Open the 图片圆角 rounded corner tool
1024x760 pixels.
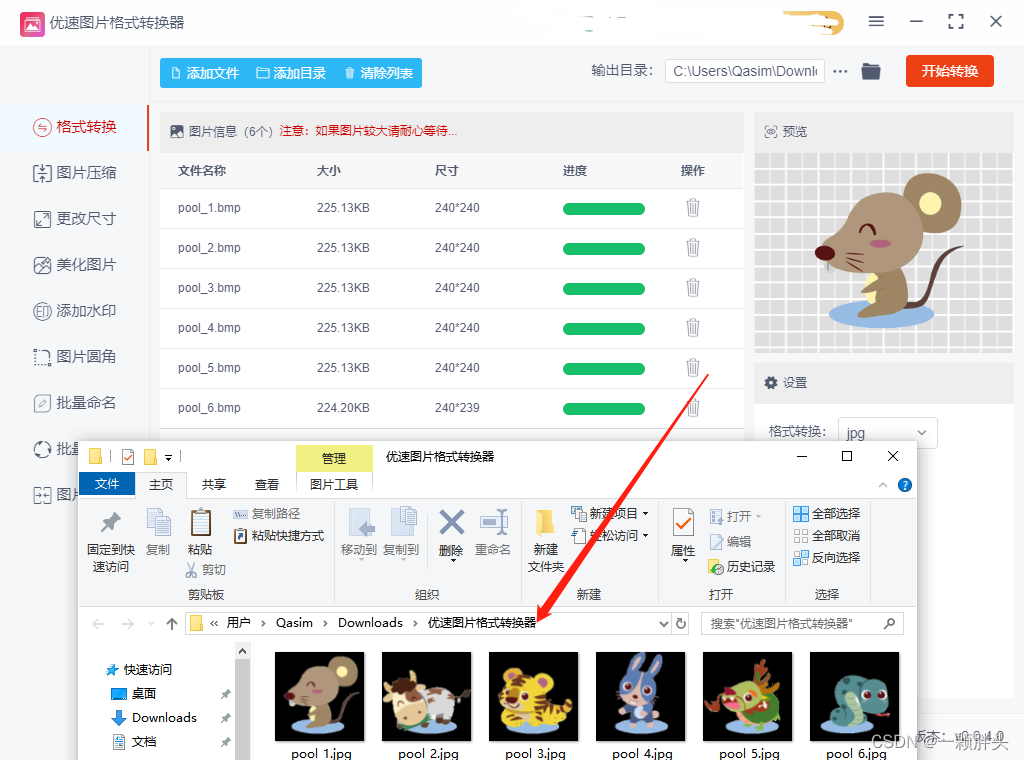point(75,357)
